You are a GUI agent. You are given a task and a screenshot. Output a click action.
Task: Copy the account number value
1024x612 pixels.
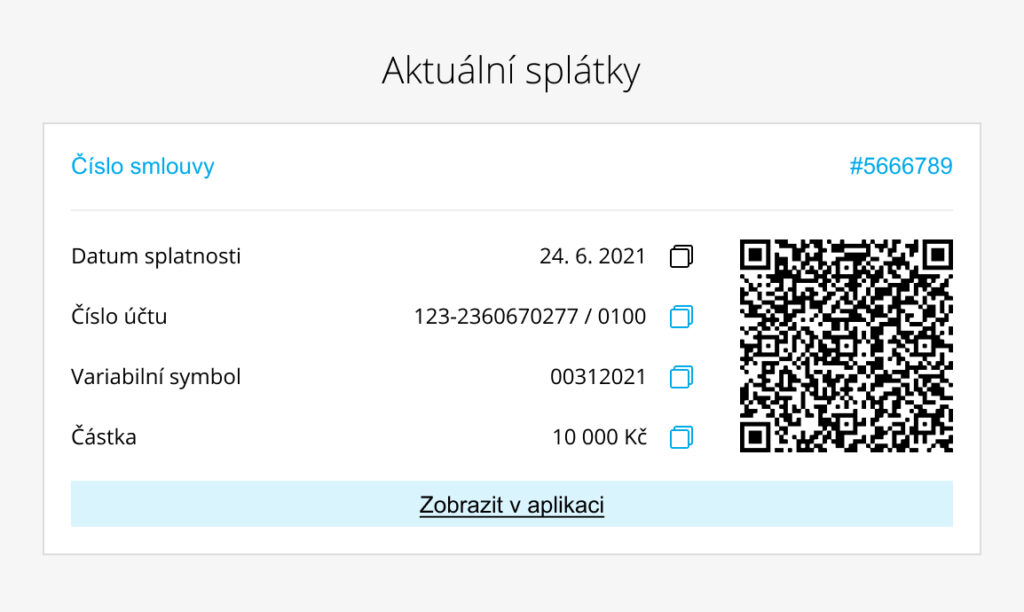pos(681,317)
